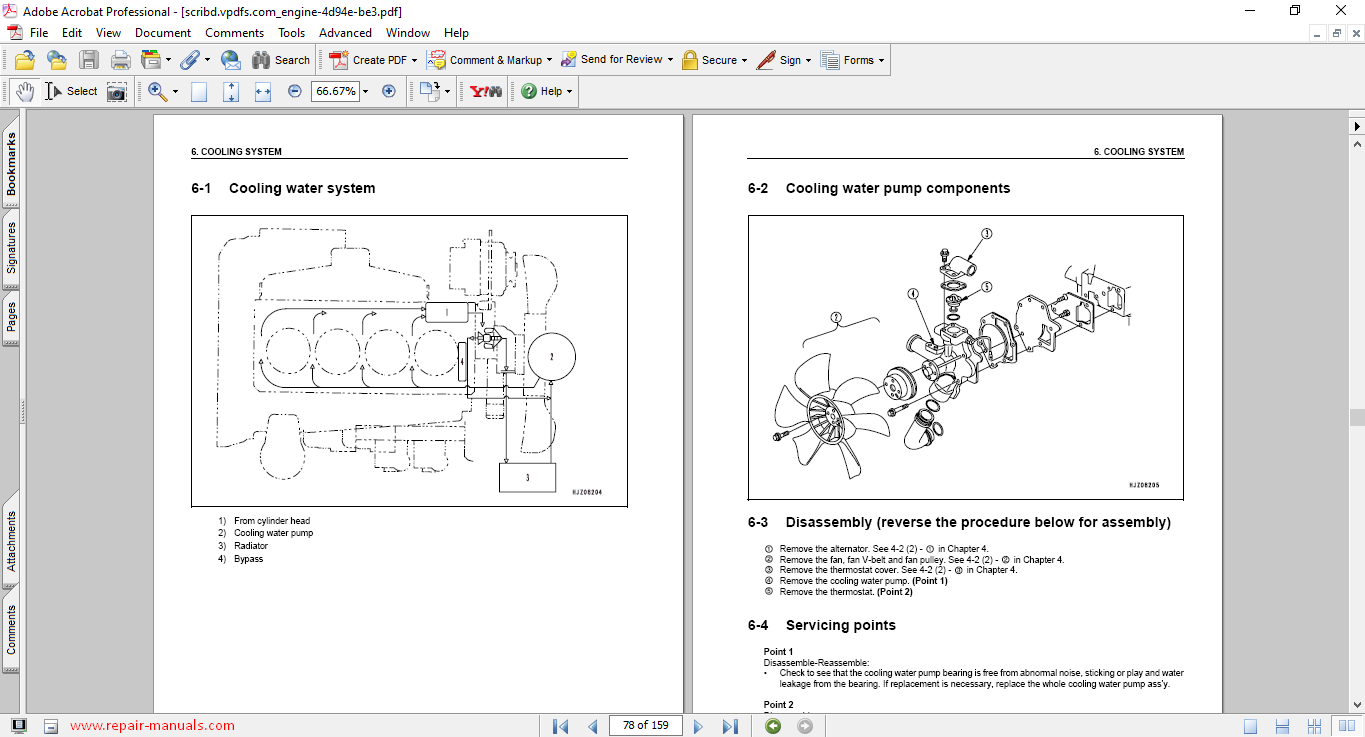This screenshot has height=737, width=1365.
Task: Click the vertical scrollbar thumb
Action: [1356, 418]
